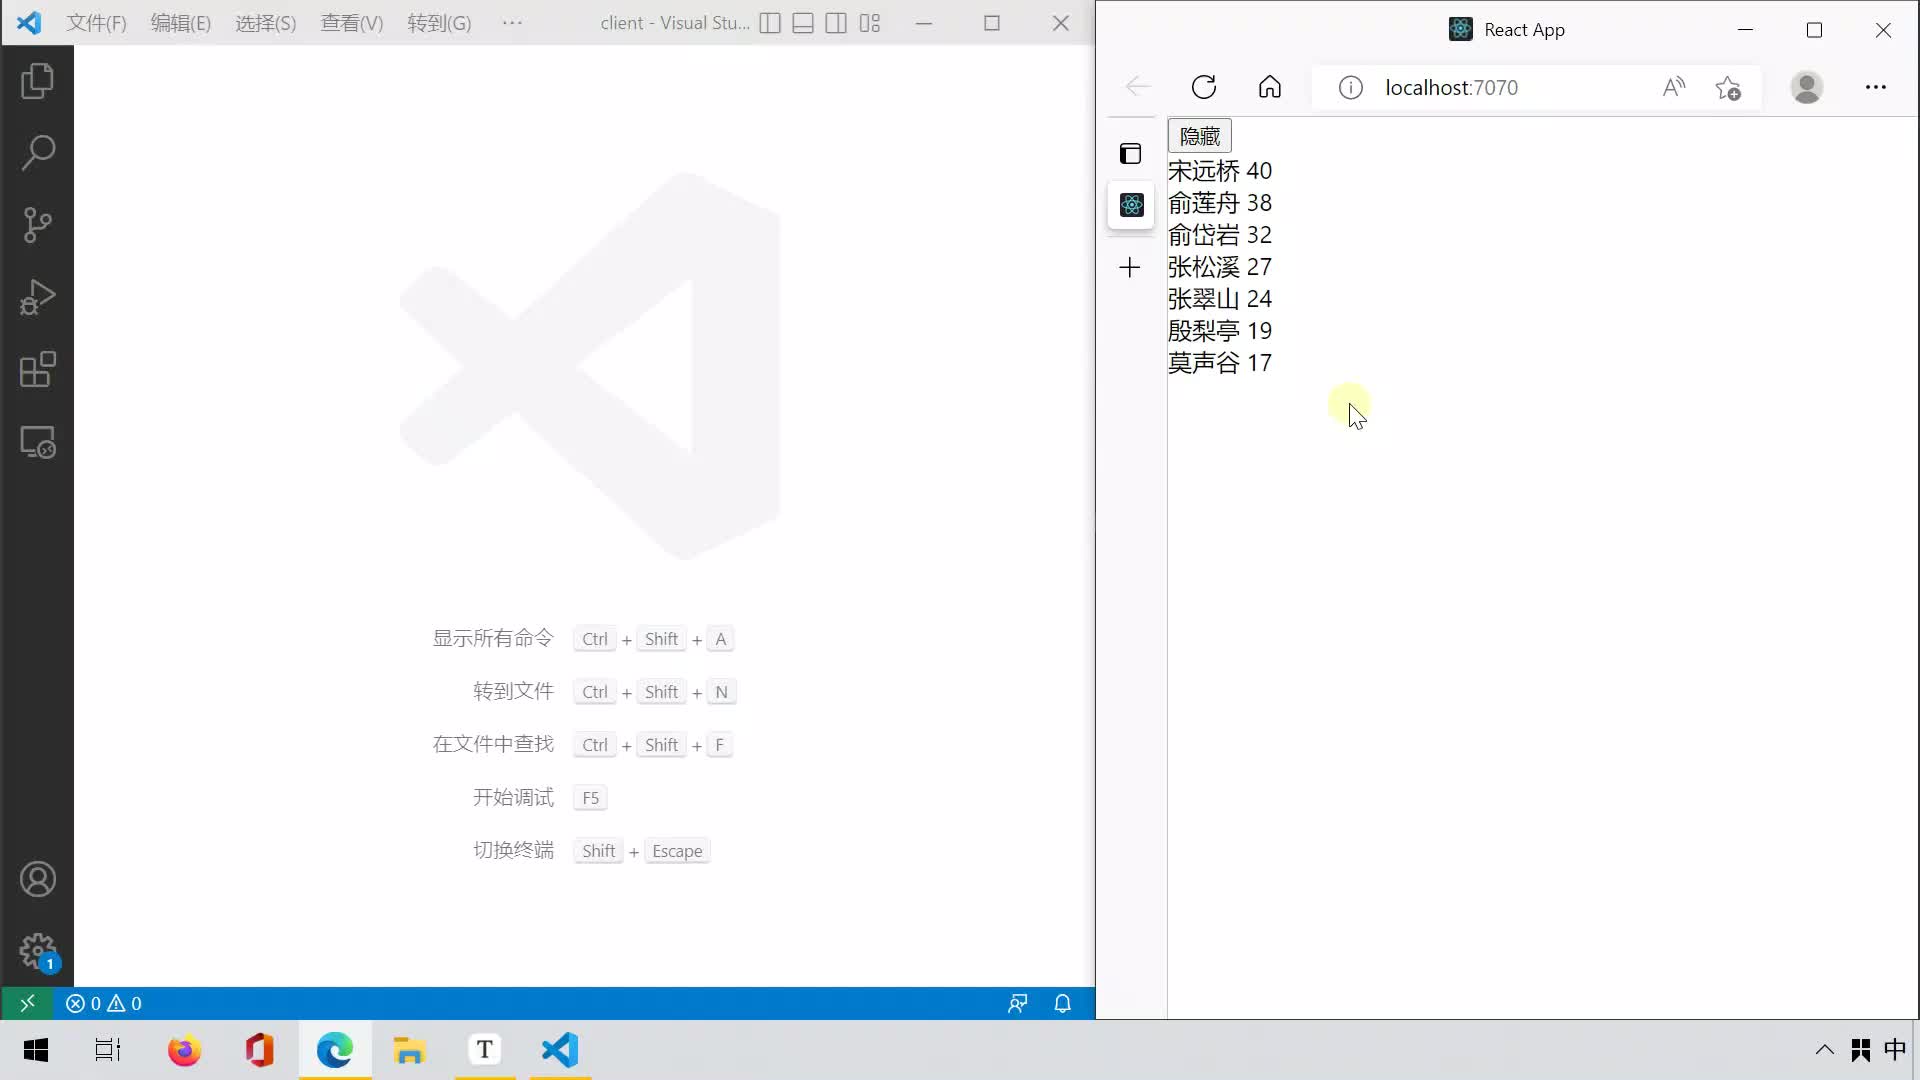Open browser settings ellipsis menu

1875,87
